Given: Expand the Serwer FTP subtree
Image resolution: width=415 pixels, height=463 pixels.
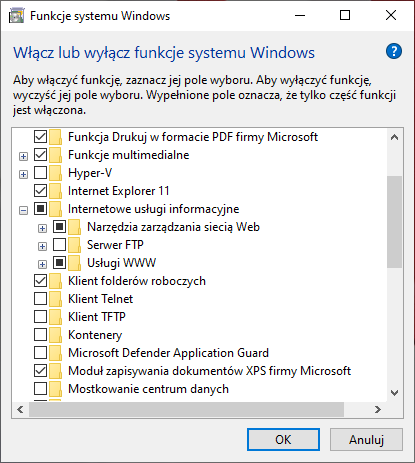Looking at the screenshot, I should click(42, 246).
